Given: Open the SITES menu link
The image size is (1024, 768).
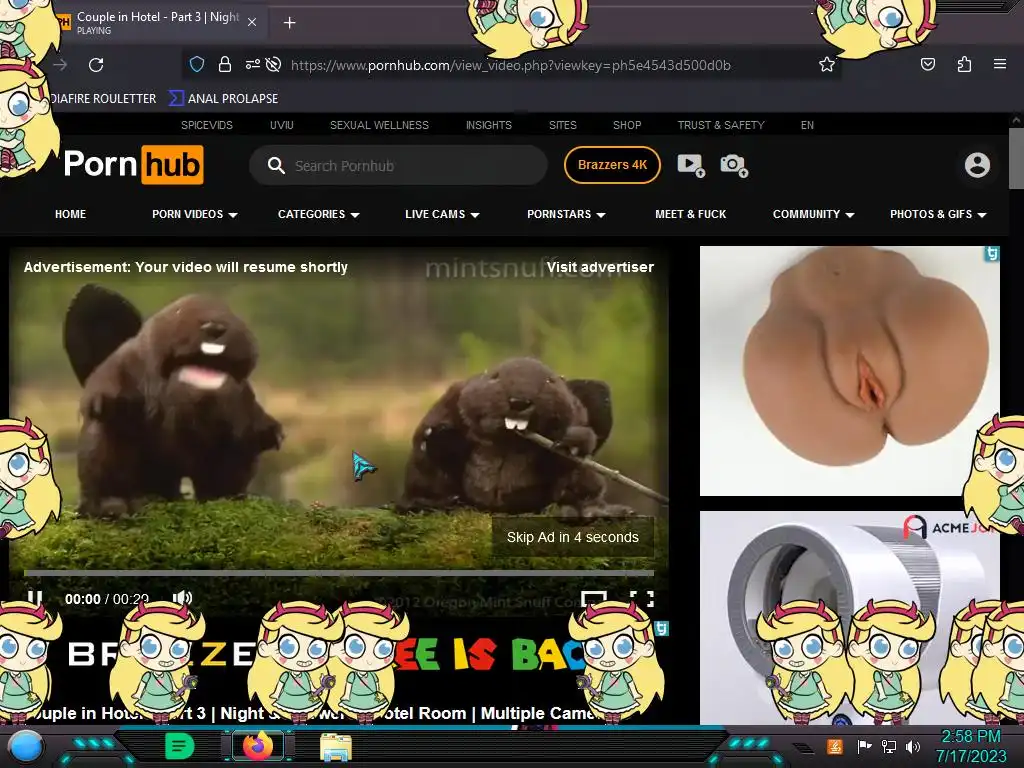Looking at the screenshot, I should click(x=562, y=125).
